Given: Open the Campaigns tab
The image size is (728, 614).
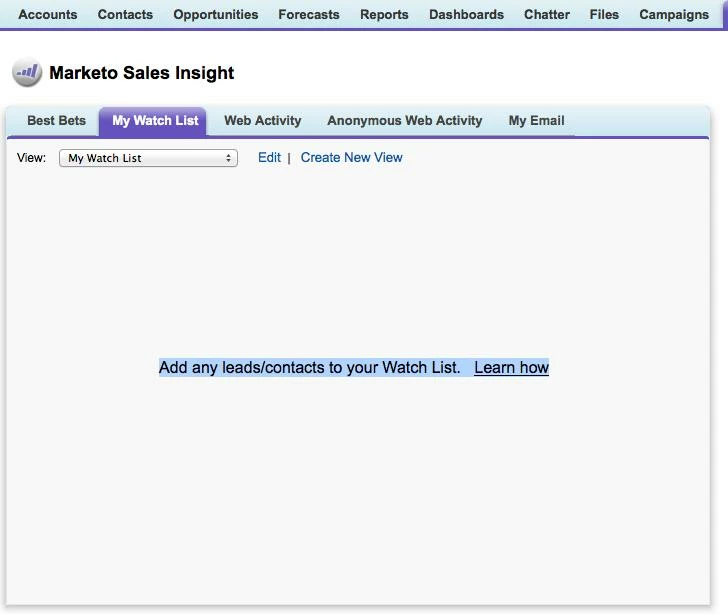Looking at the screenshot, I should coord(674,14).
